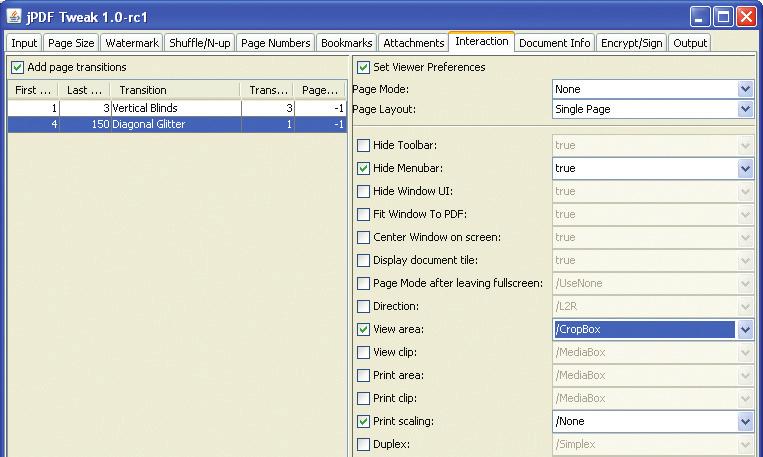
Task: Enable Center Window on screen
Action: click(x=363, y=237)
